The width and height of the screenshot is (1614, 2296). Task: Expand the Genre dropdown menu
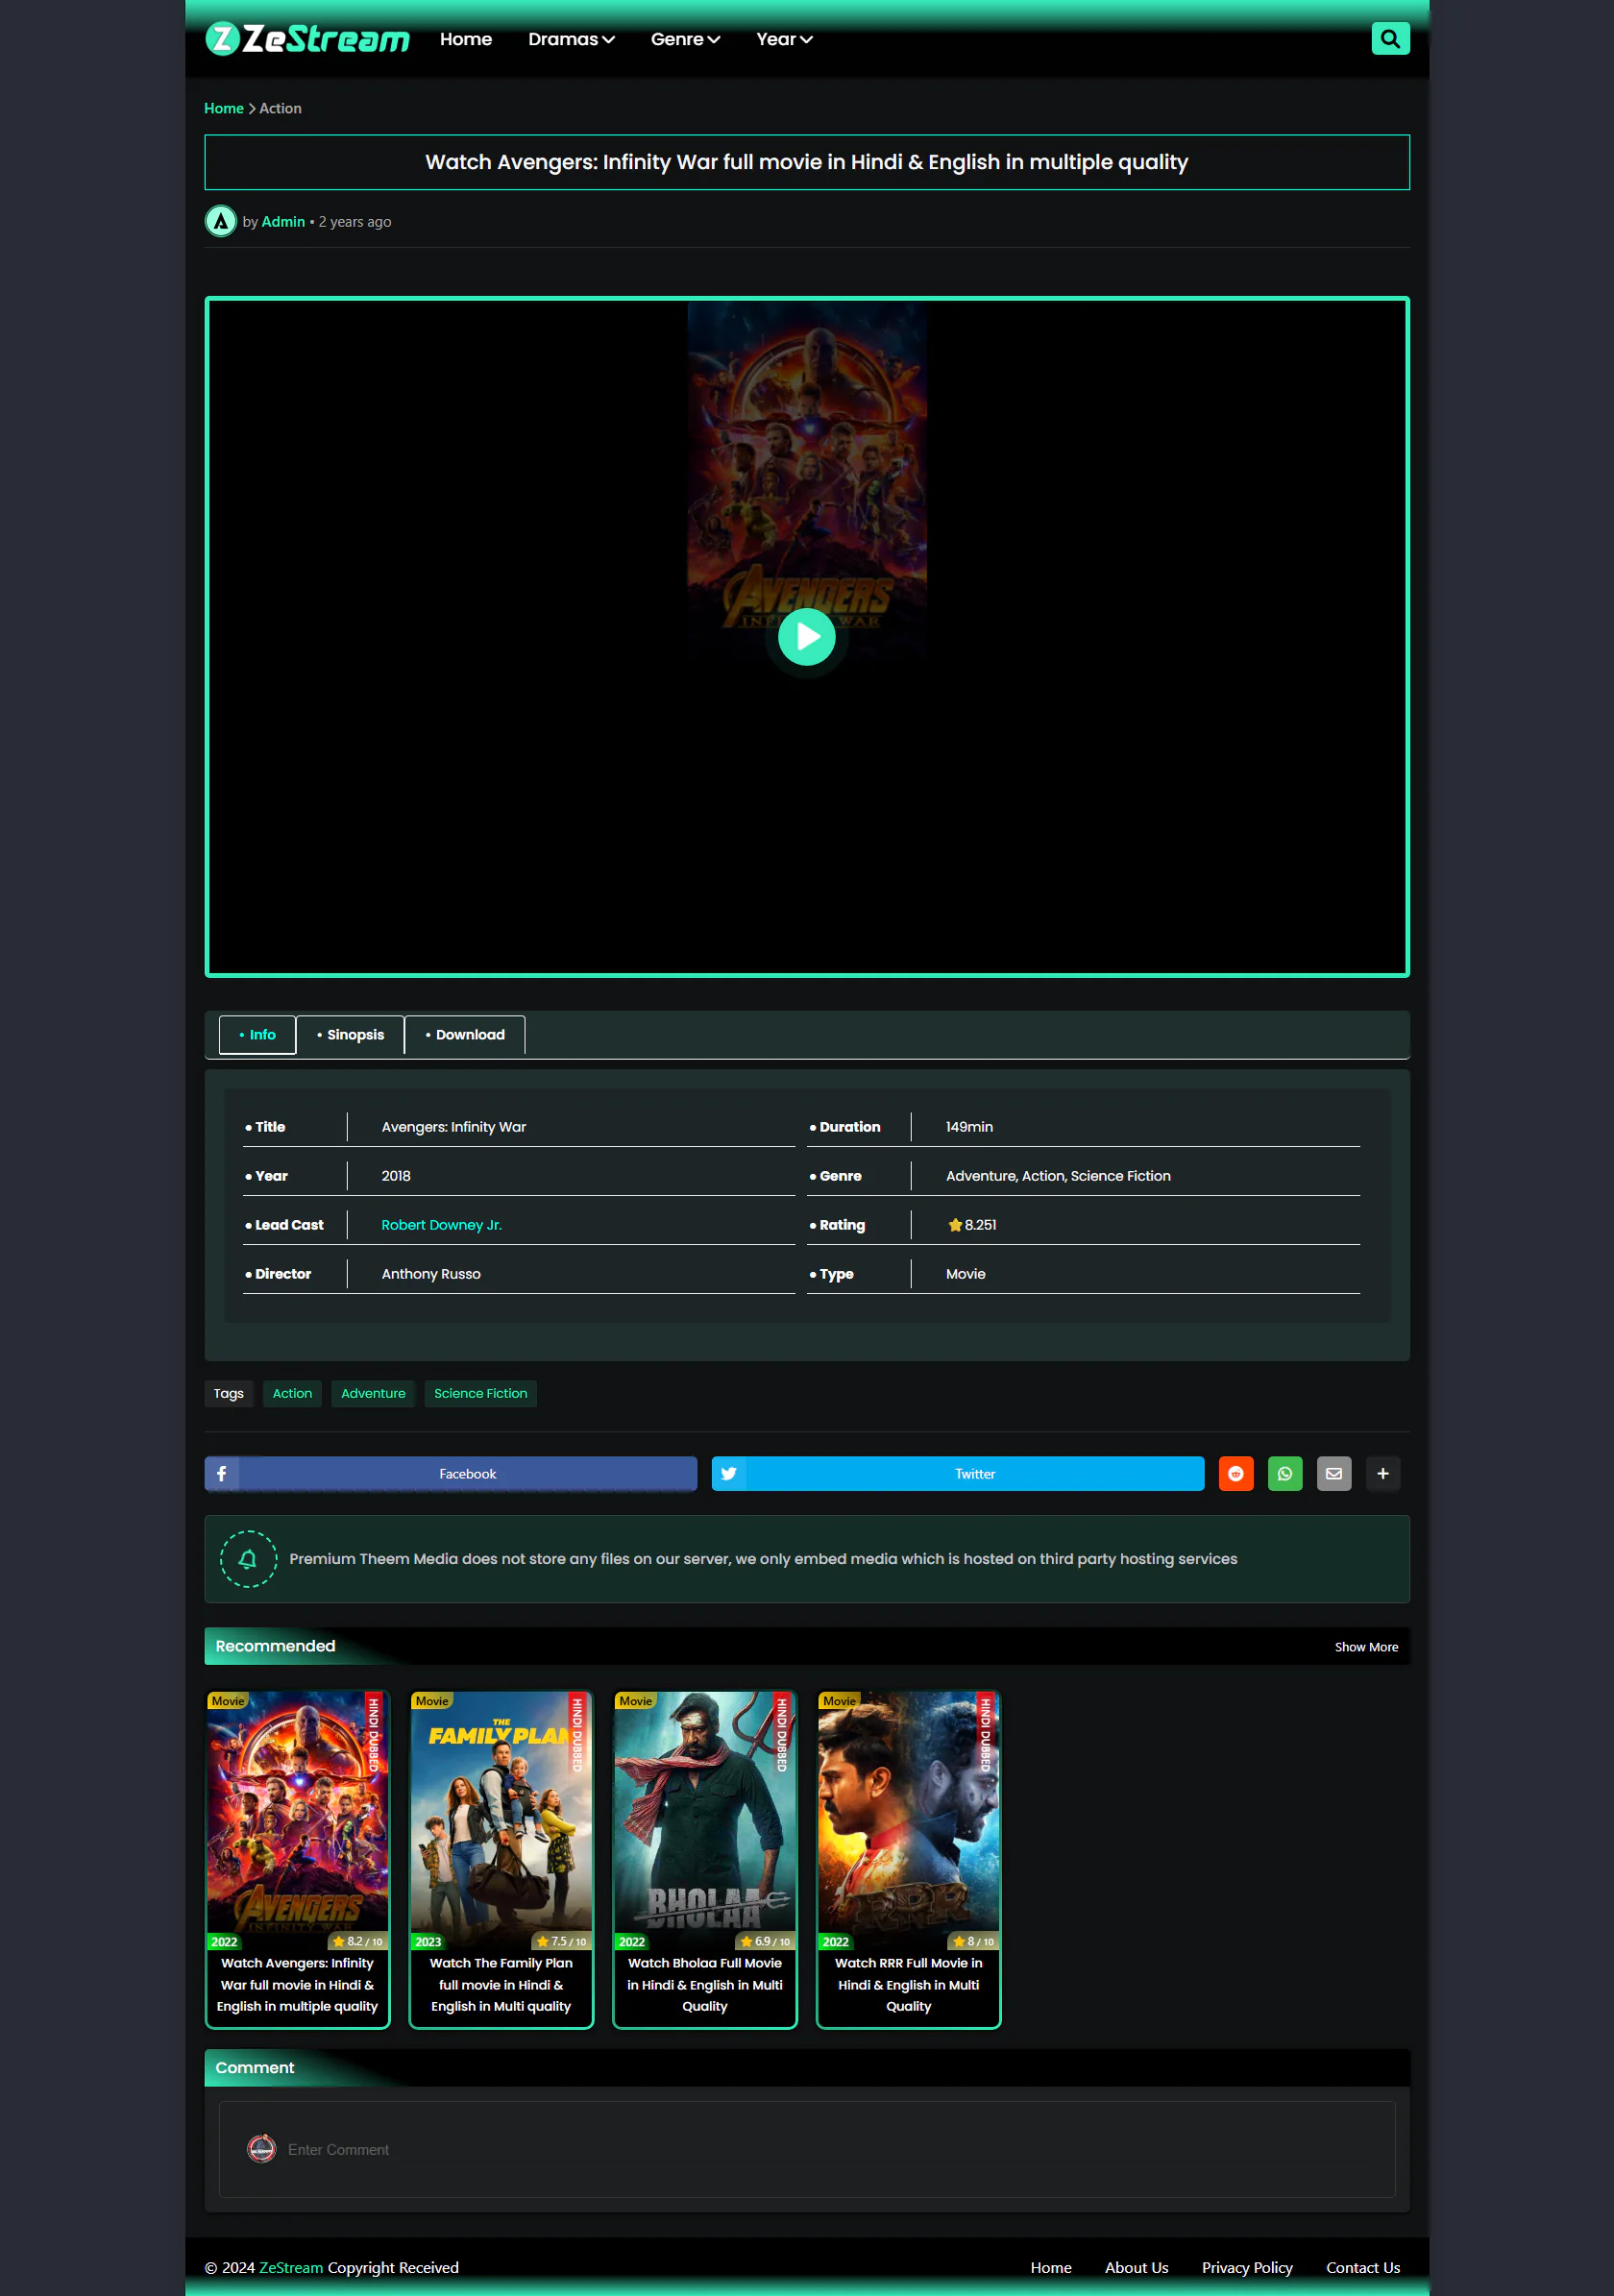685,39
